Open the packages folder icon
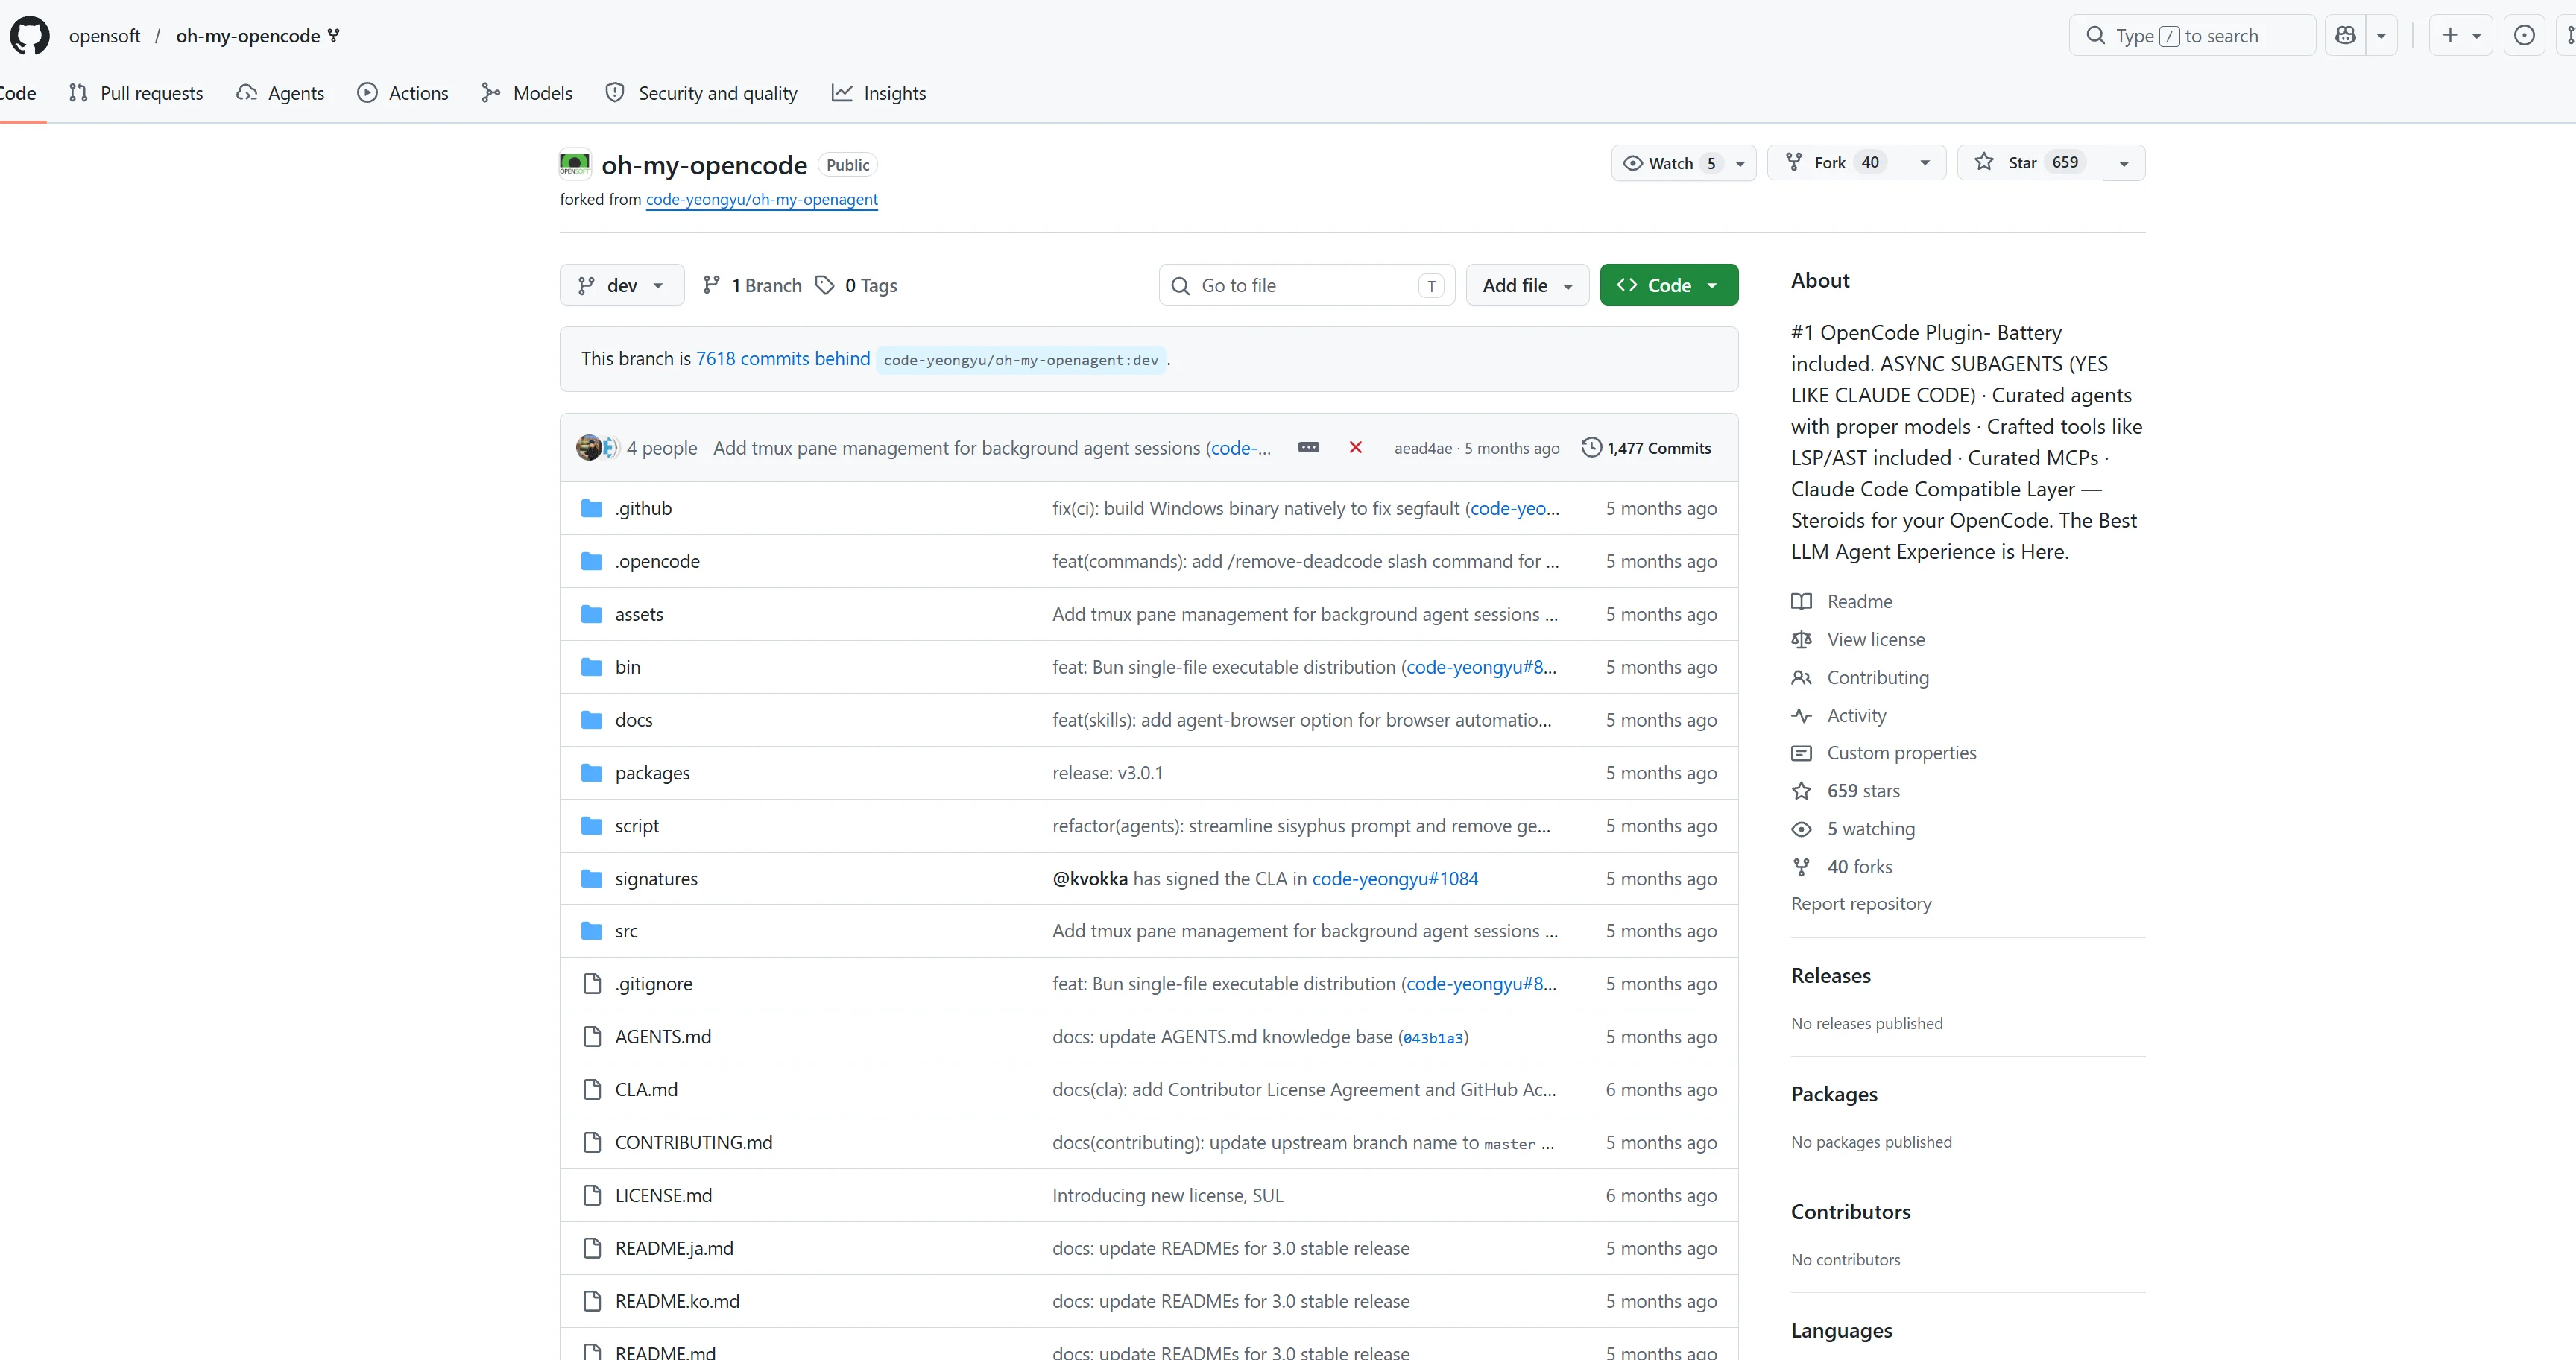 click(x=592, y=773)
